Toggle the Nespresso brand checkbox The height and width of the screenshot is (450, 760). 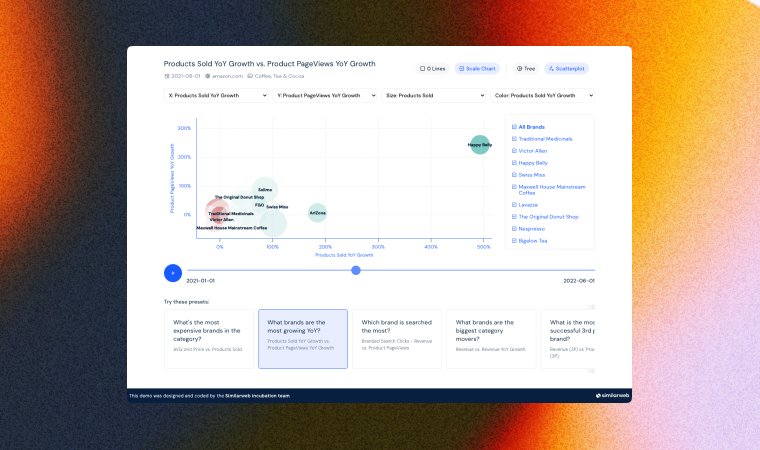coord(514,229)
